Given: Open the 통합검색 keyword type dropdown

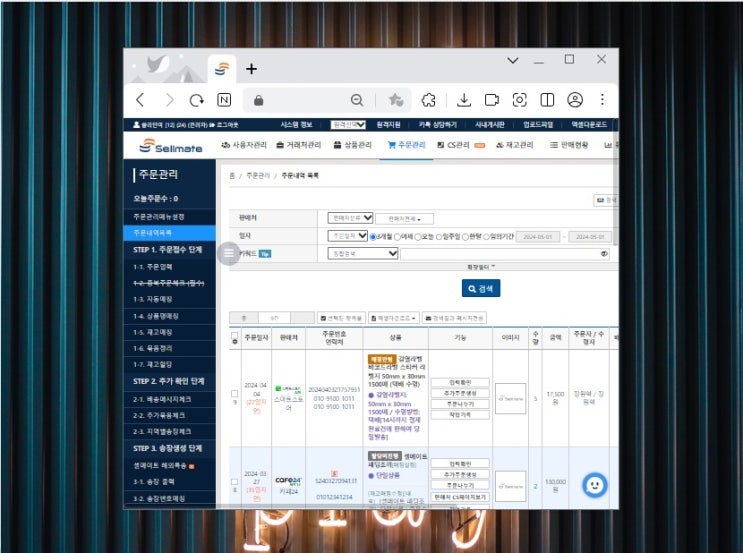Looking at the screenshot, I should click(x=362, y=254).
